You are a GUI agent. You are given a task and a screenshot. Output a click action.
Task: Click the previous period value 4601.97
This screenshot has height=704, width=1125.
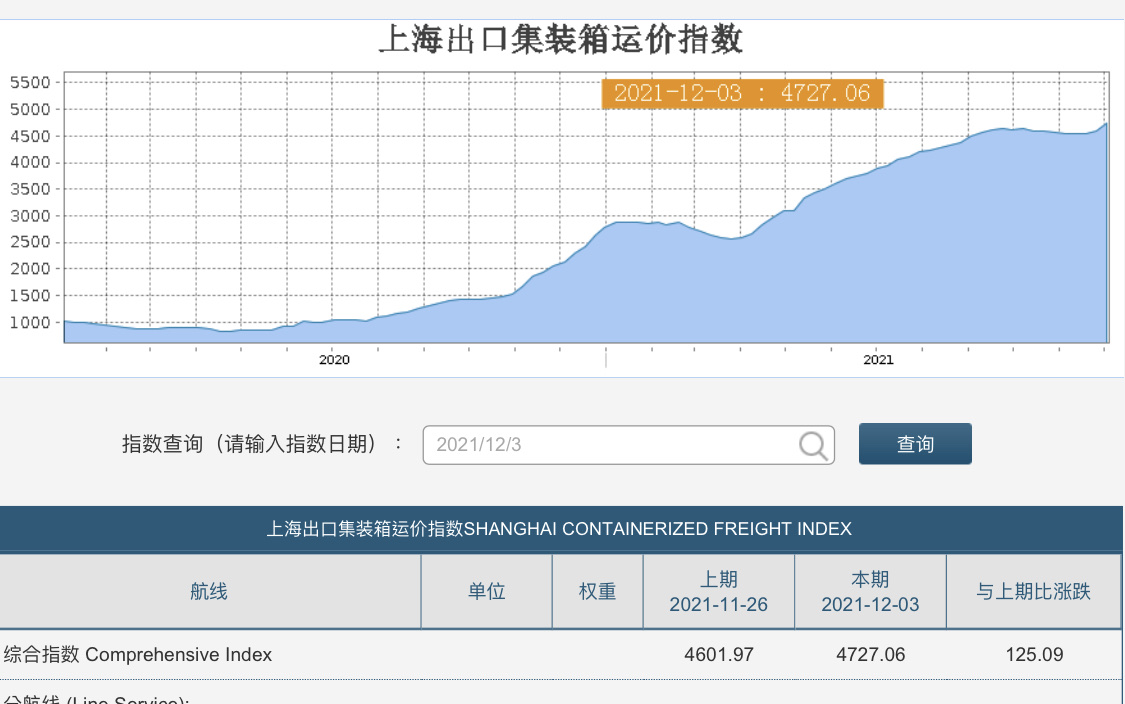pos(719,655)
